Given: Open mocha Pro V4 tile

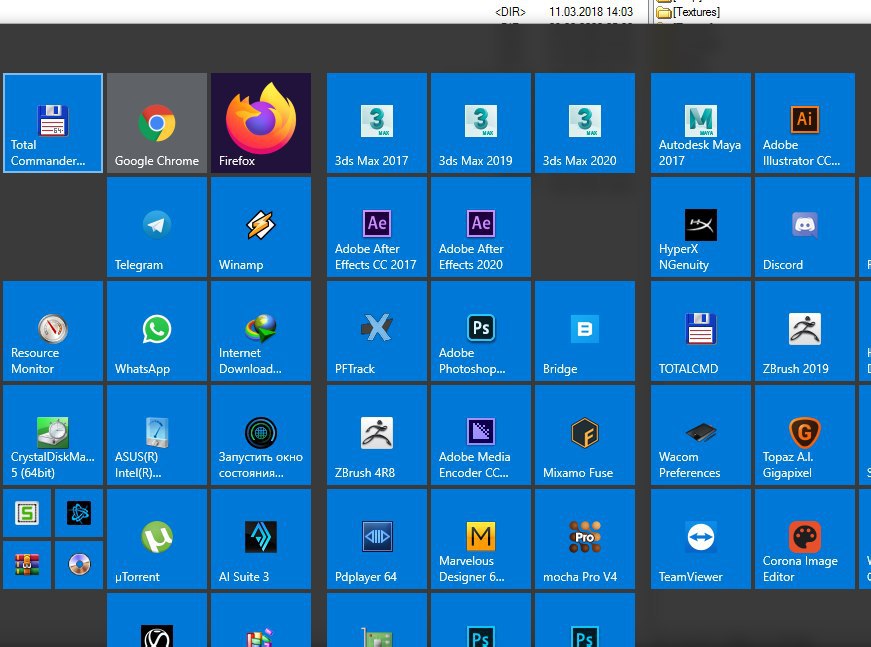Looking at the screenshot, I should (584, 539).
